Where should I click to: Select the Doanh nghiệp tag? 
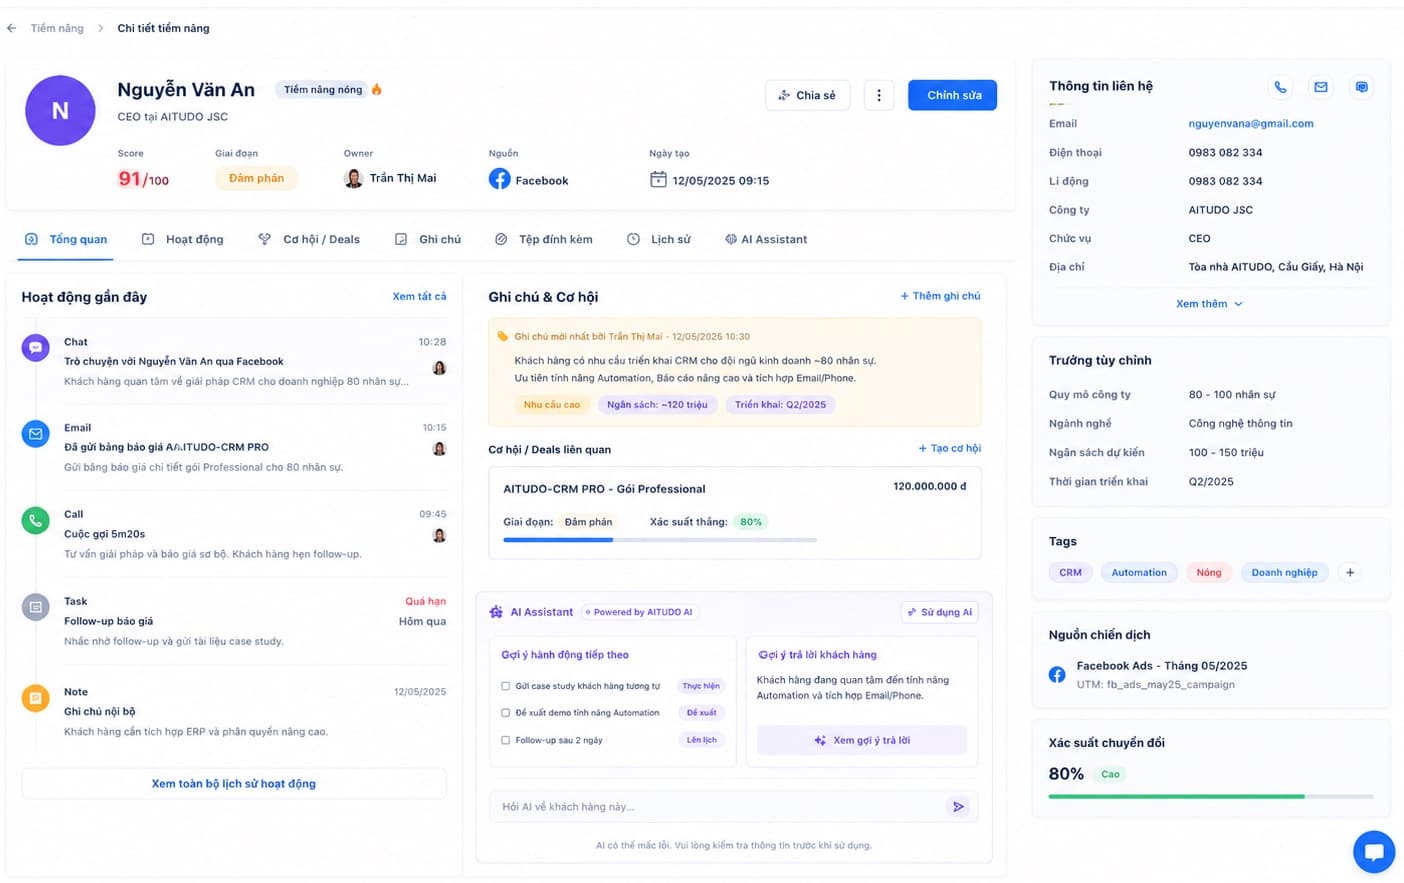click(x=1284, y=573)
